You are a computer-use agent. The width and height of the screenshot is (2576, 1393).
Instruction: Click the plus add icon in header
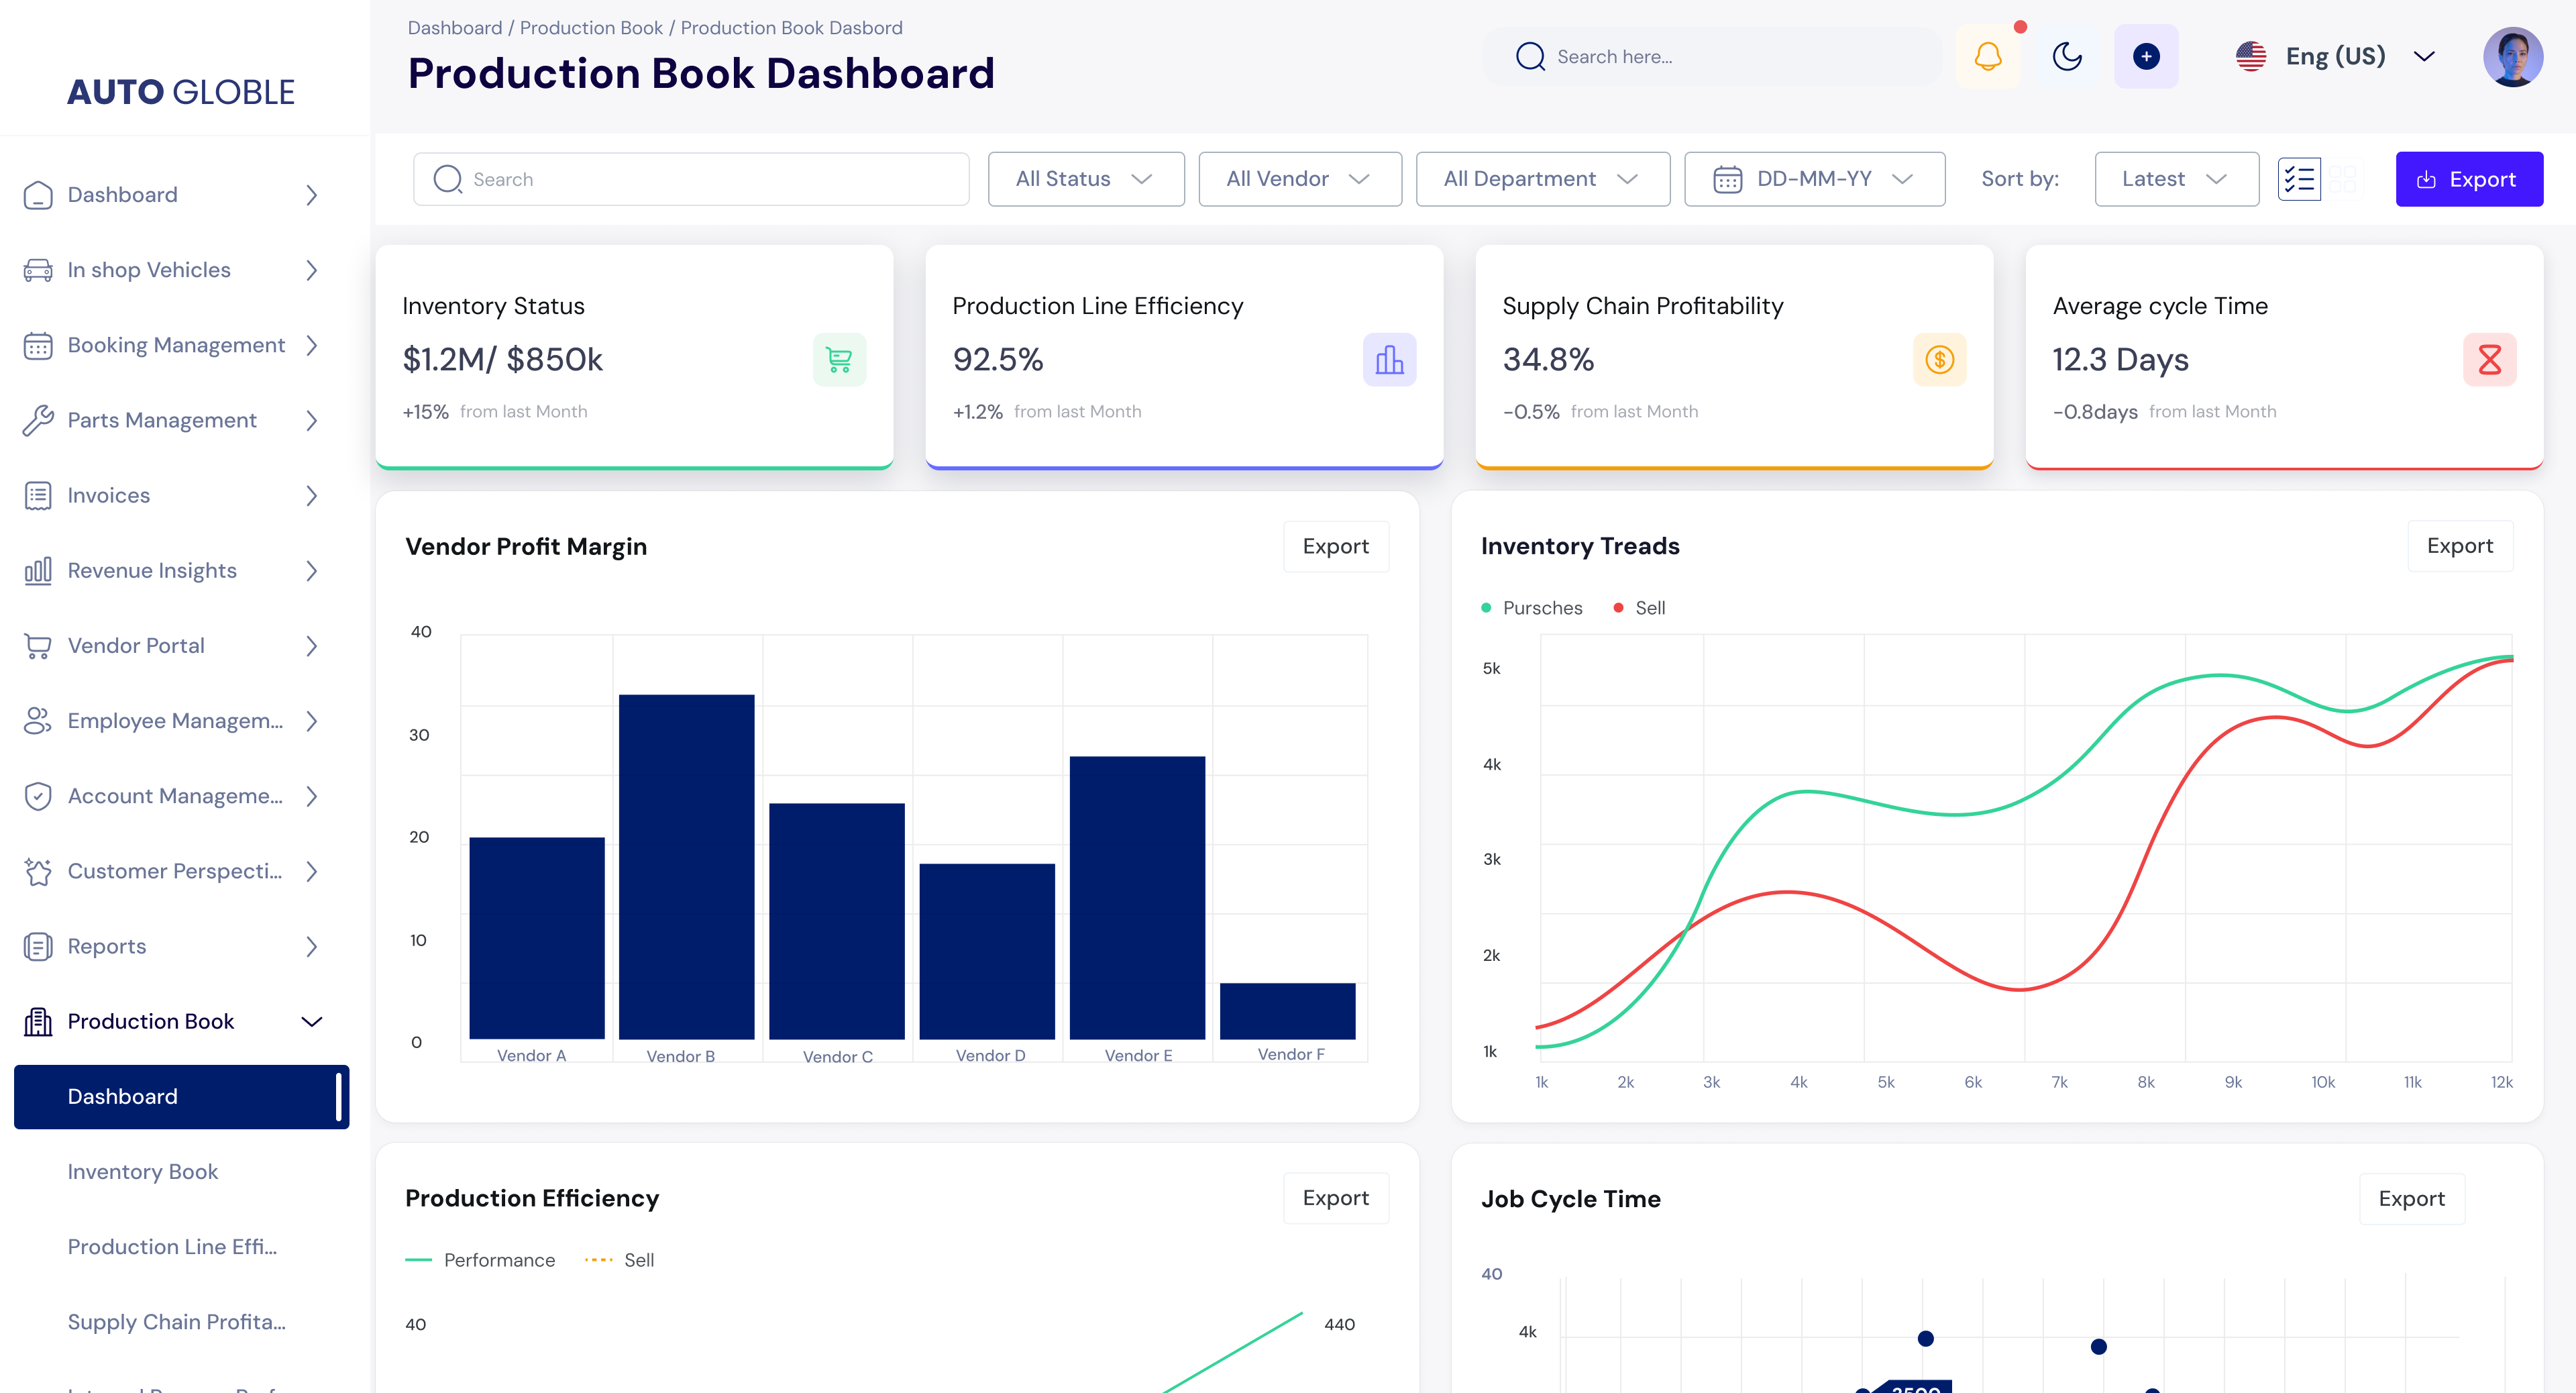(x=2146, y=56)
